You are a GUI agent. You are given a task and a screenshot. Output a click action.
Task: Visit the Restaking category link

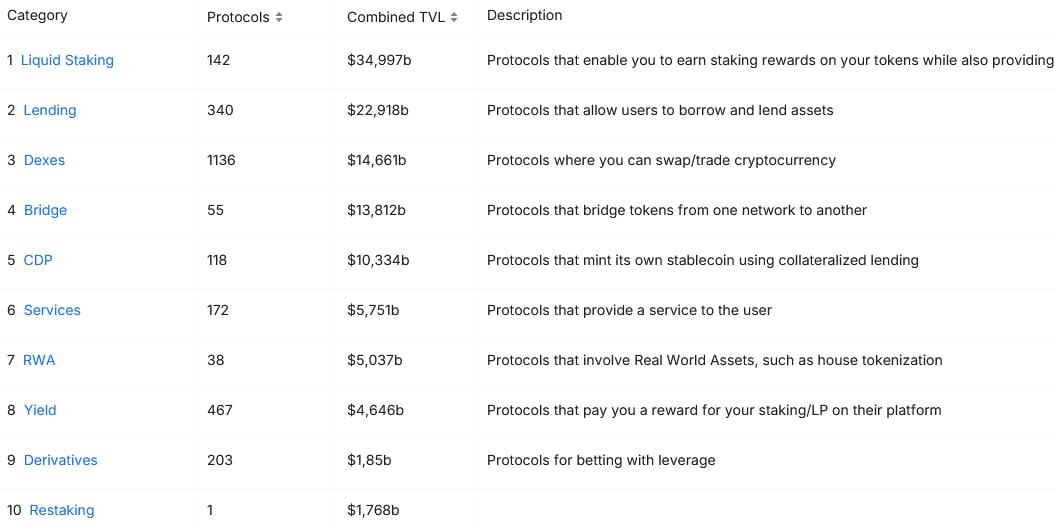point(62,510)
